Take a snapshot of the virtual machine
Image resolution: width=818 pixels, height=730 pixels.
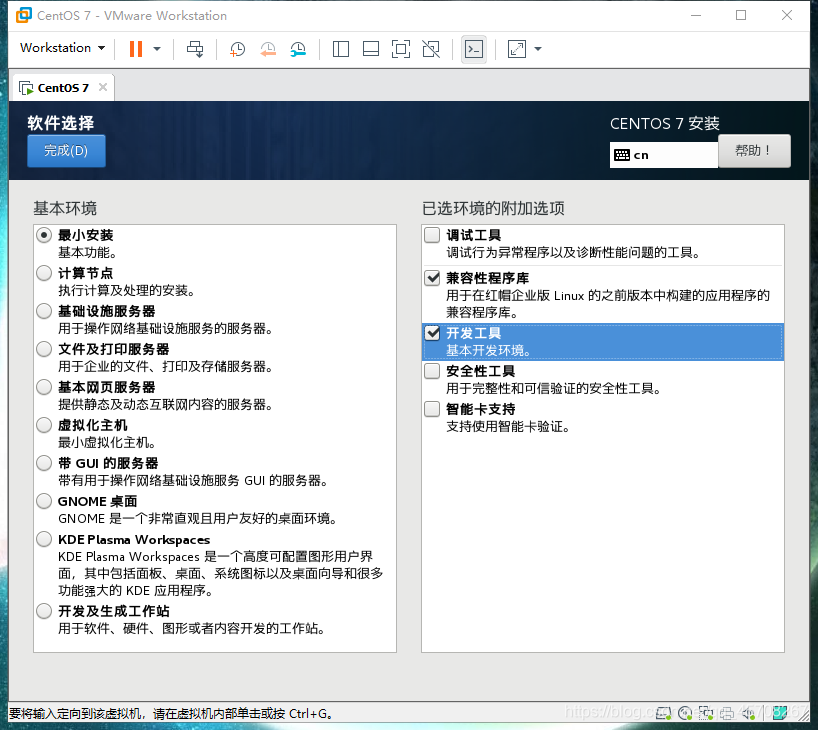(x=237, y=48)
